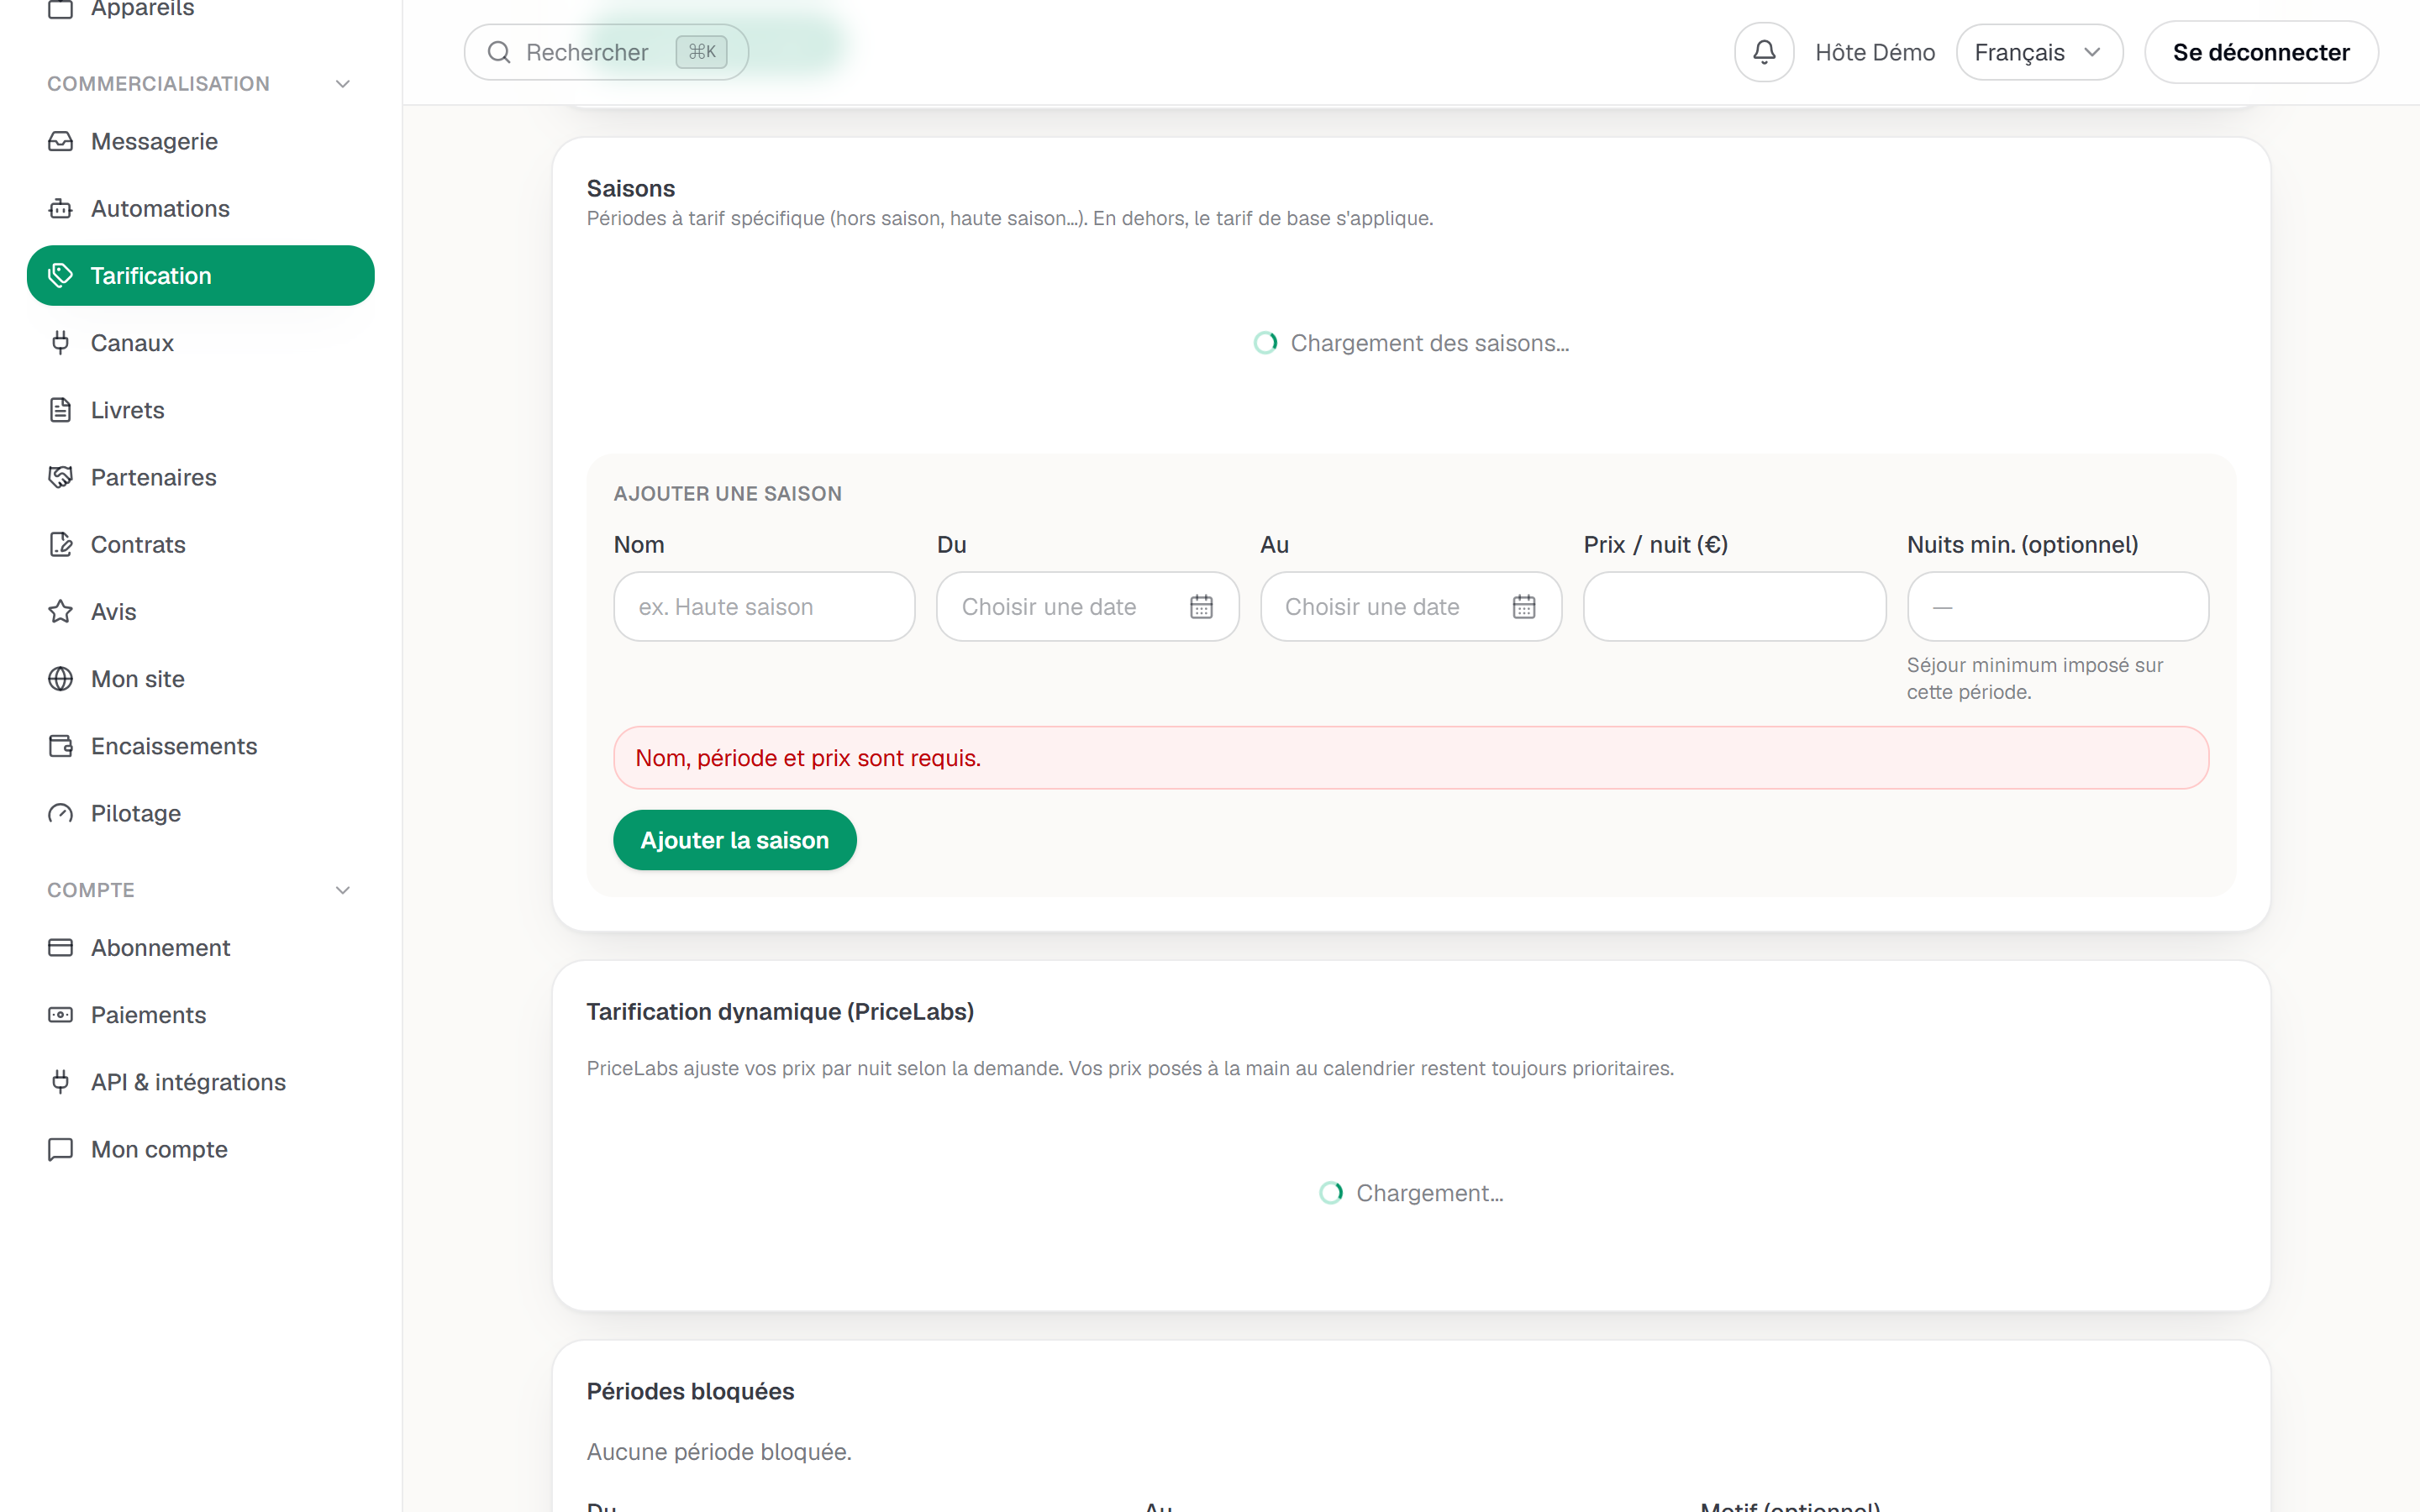Open notifications with the bell icon
This screenshot has height=1512, width=2420.
tap(1764, 52)
